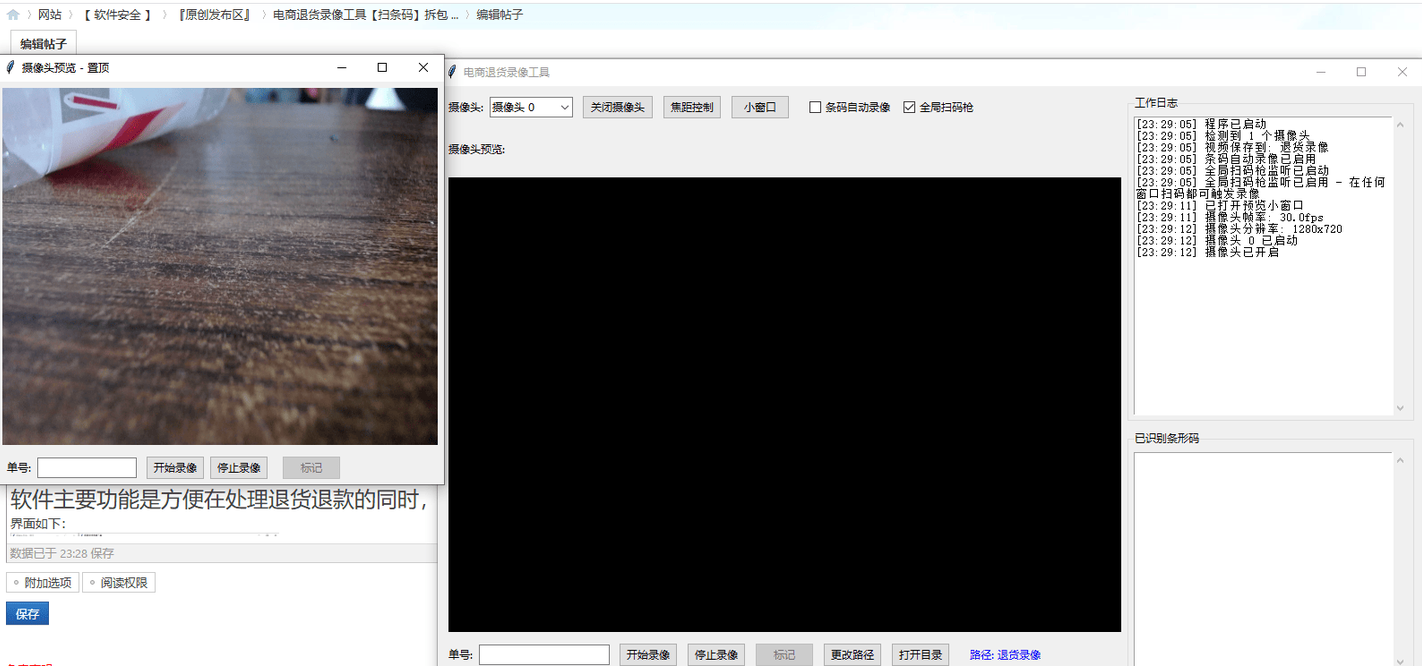The height and width of the screenshot is (666, 1422).
Task: Click the black camera preview area in main window
Action: (x=784, y=404)
